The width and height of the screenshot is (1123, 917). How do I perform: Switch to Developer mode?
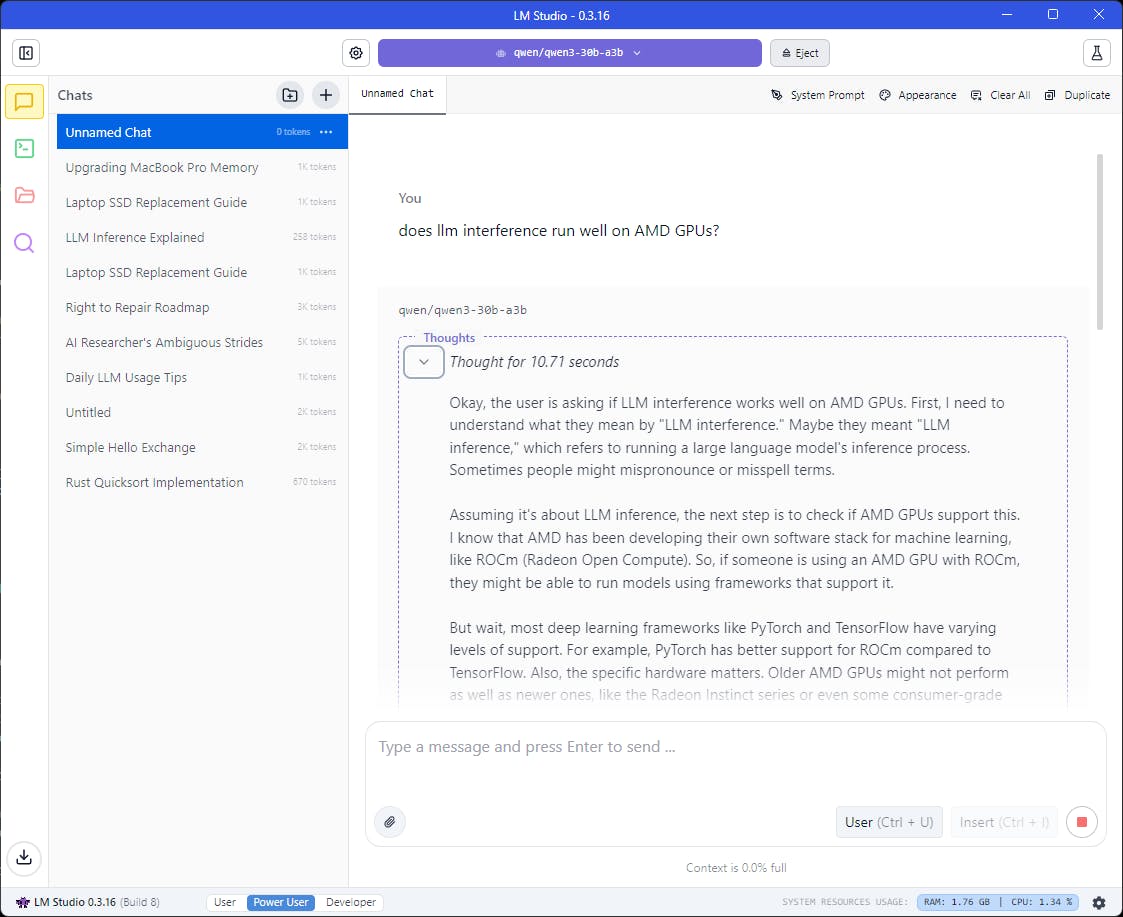click(x=351, y=903)
